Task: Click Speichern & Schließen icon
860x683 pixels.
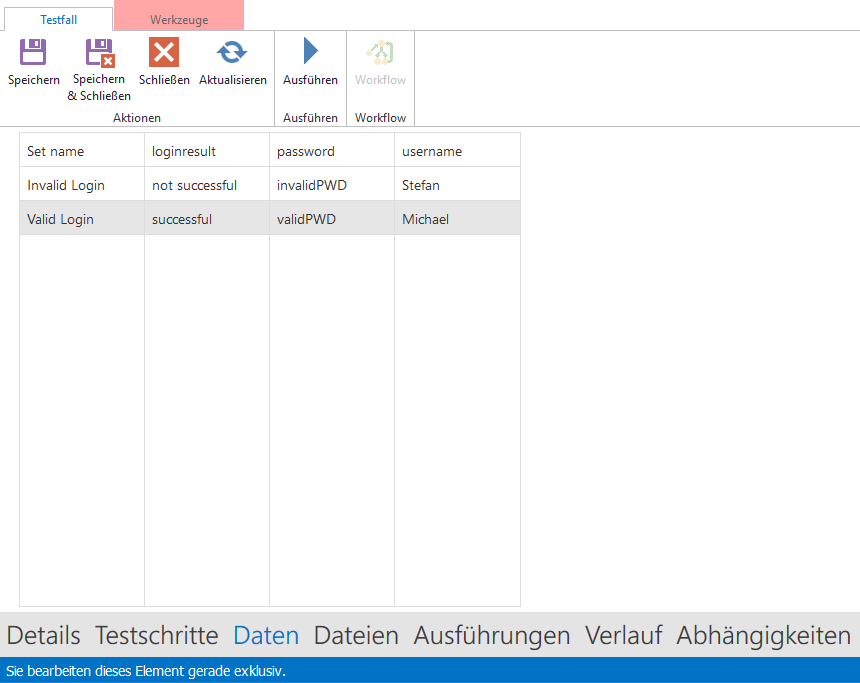Action: (99, 53)
